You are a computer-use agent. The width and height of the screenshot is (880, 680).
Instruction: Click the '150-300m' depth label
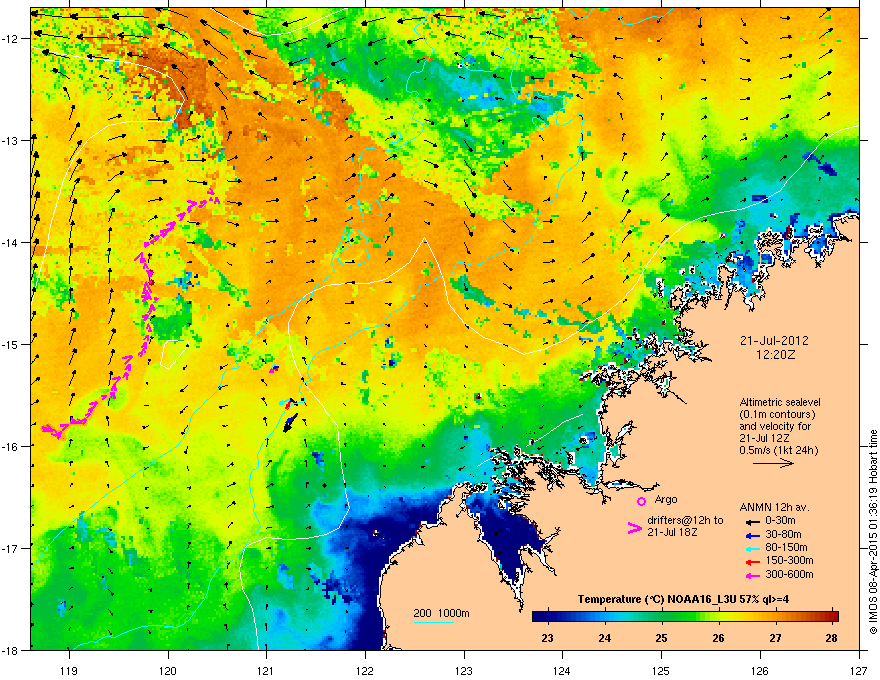789,560
